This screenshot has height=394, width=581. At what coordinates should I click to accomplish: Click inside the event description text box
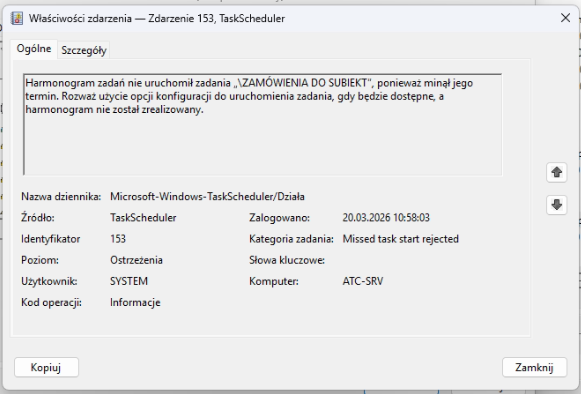click(x=262, y=125)
